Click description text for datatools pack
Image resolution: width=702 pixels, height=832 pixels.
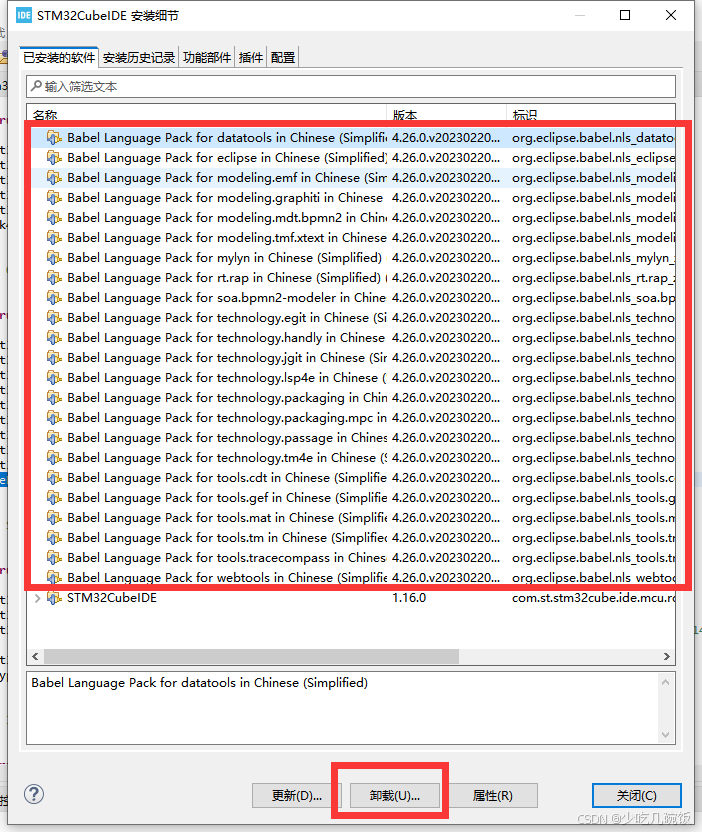[200, 683]
